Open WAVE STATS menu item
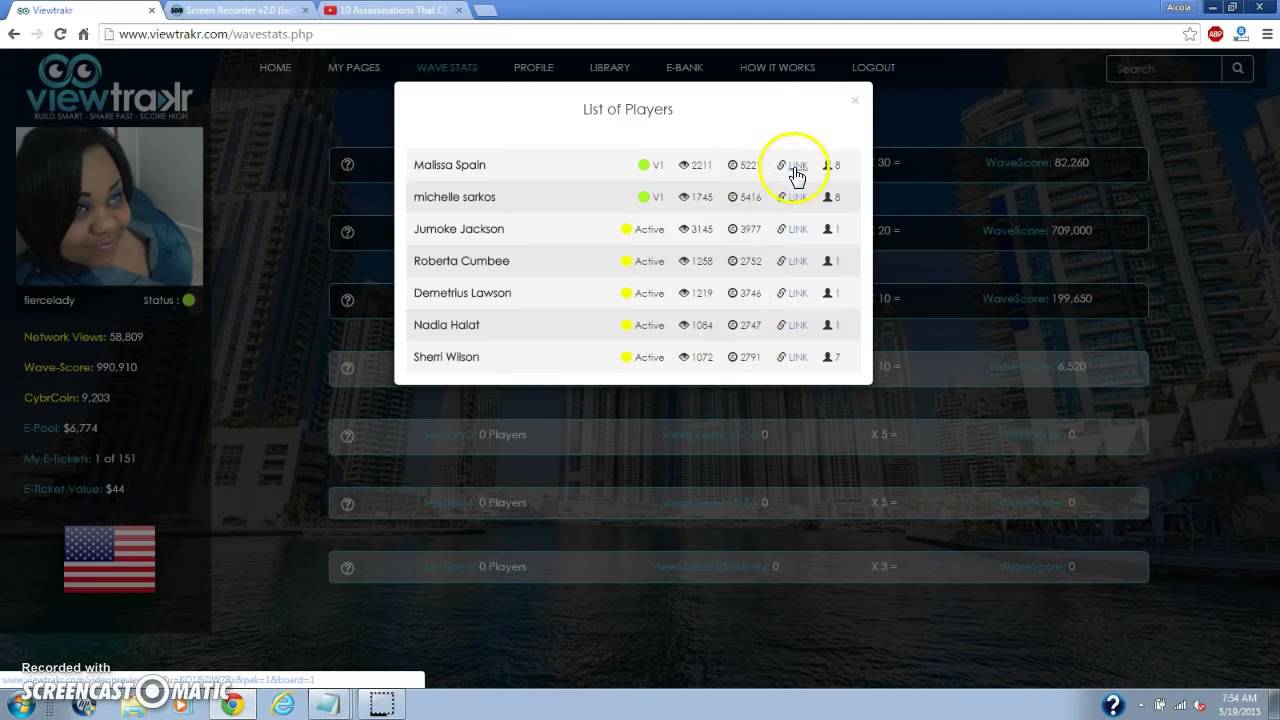Viewport: 1280px width, 720px height. (447, 68)
